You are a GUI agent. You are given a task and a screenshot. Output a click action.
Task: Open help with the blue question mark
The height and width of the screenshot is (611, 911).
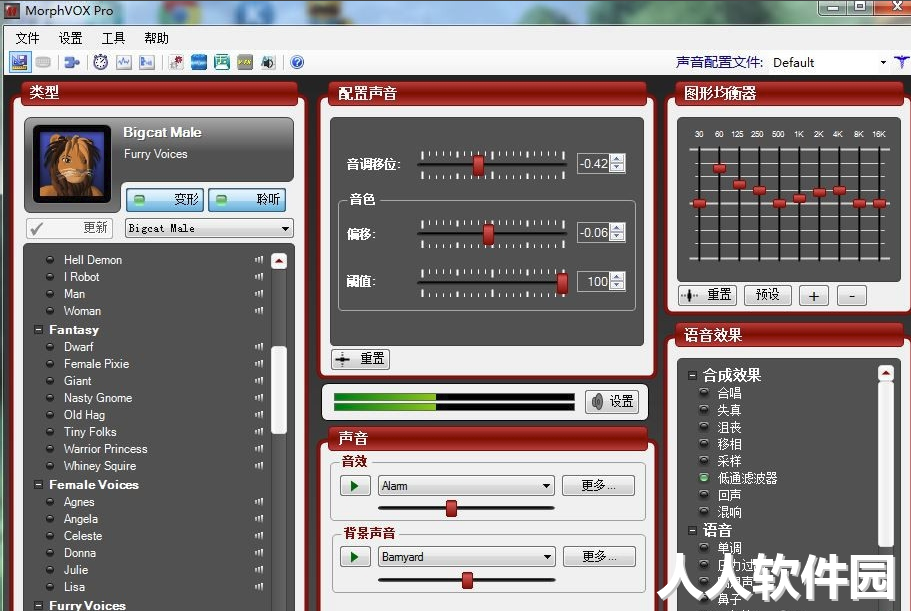click(297, 62)
